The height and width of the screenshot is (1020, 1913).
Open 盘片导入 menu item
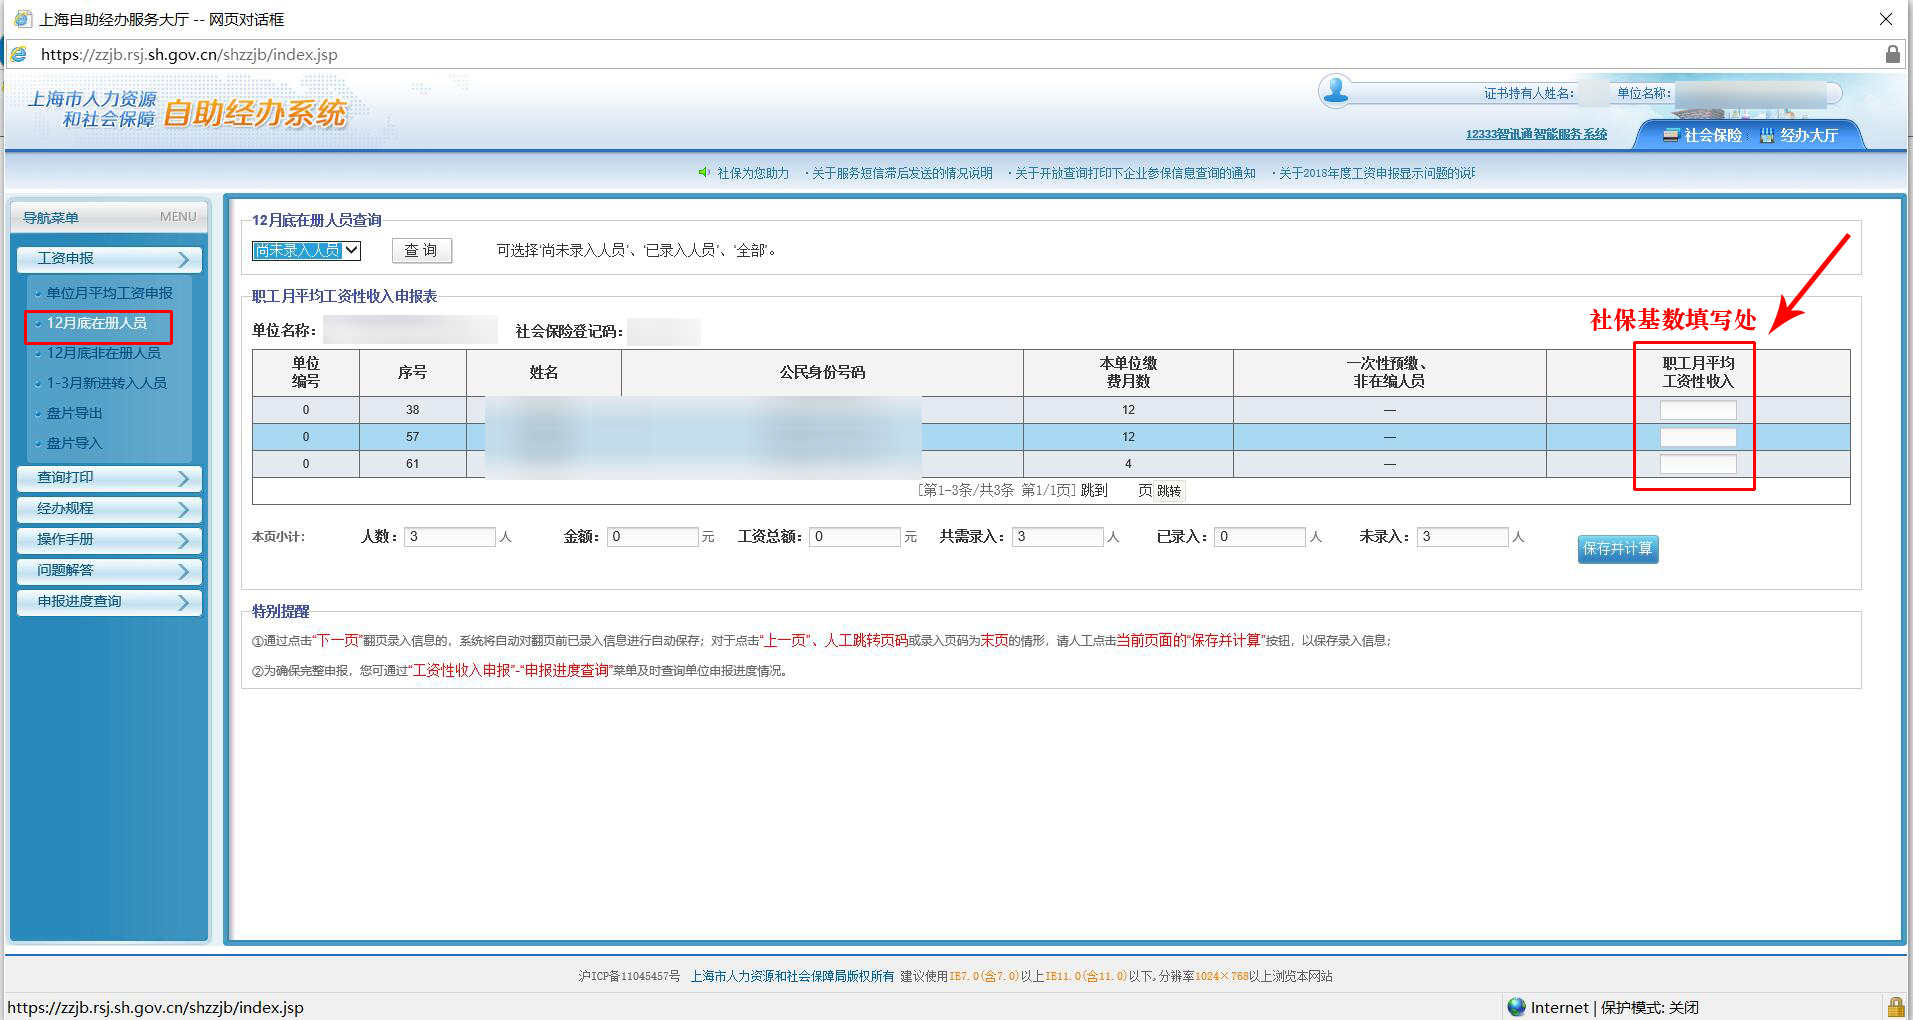[75, 443]
